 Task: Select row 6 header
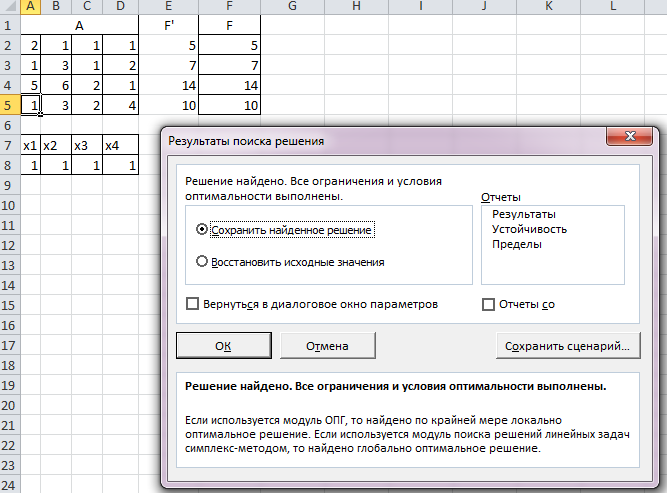10,125
